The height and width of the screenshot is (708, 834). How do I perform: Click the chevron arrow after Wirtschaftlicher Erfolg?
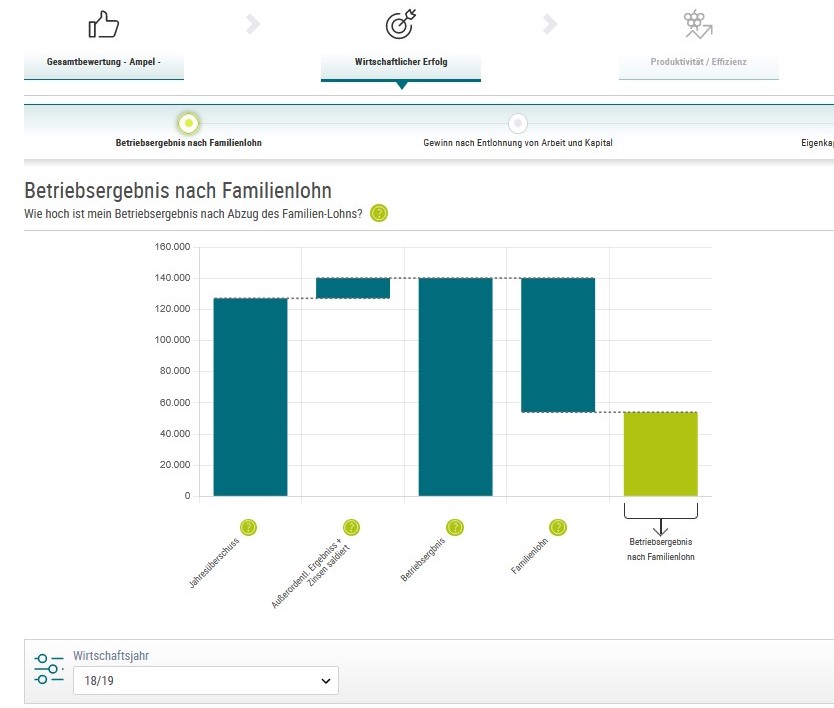click(x=550, y=24)
